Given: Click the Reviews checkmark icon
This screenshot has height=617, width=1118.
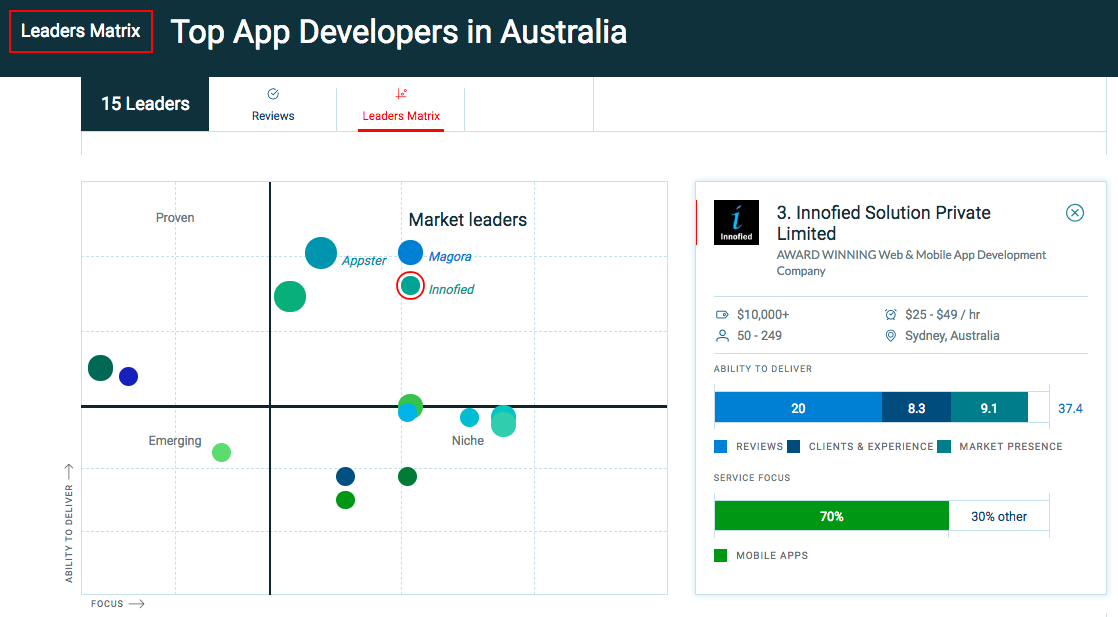Looking at the screenshot, I should tap(273, 93).
